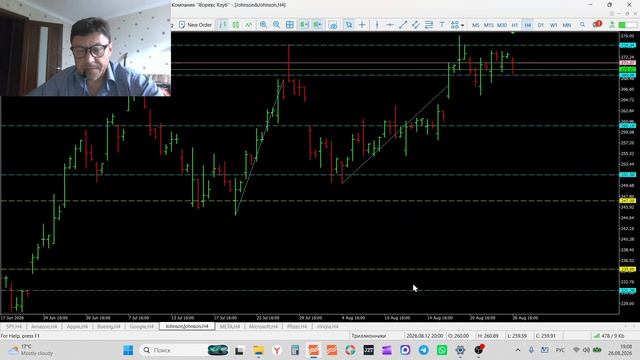Open WhatsApp from the taskbar

coord(442,350)
